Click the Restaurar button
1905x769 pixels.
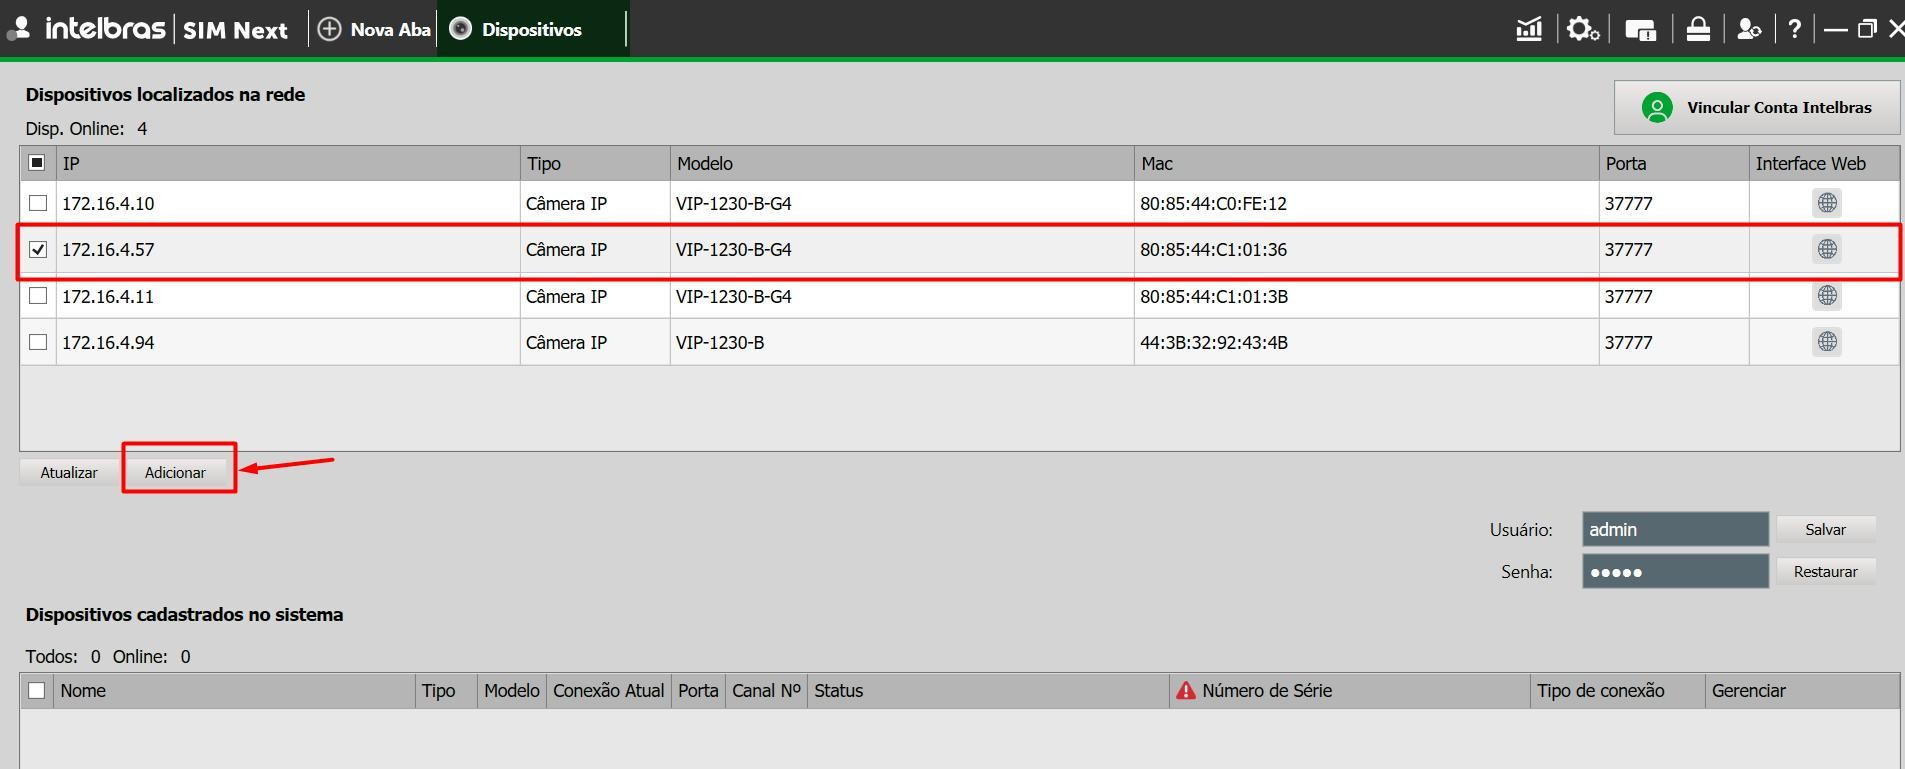point(1825,571)
